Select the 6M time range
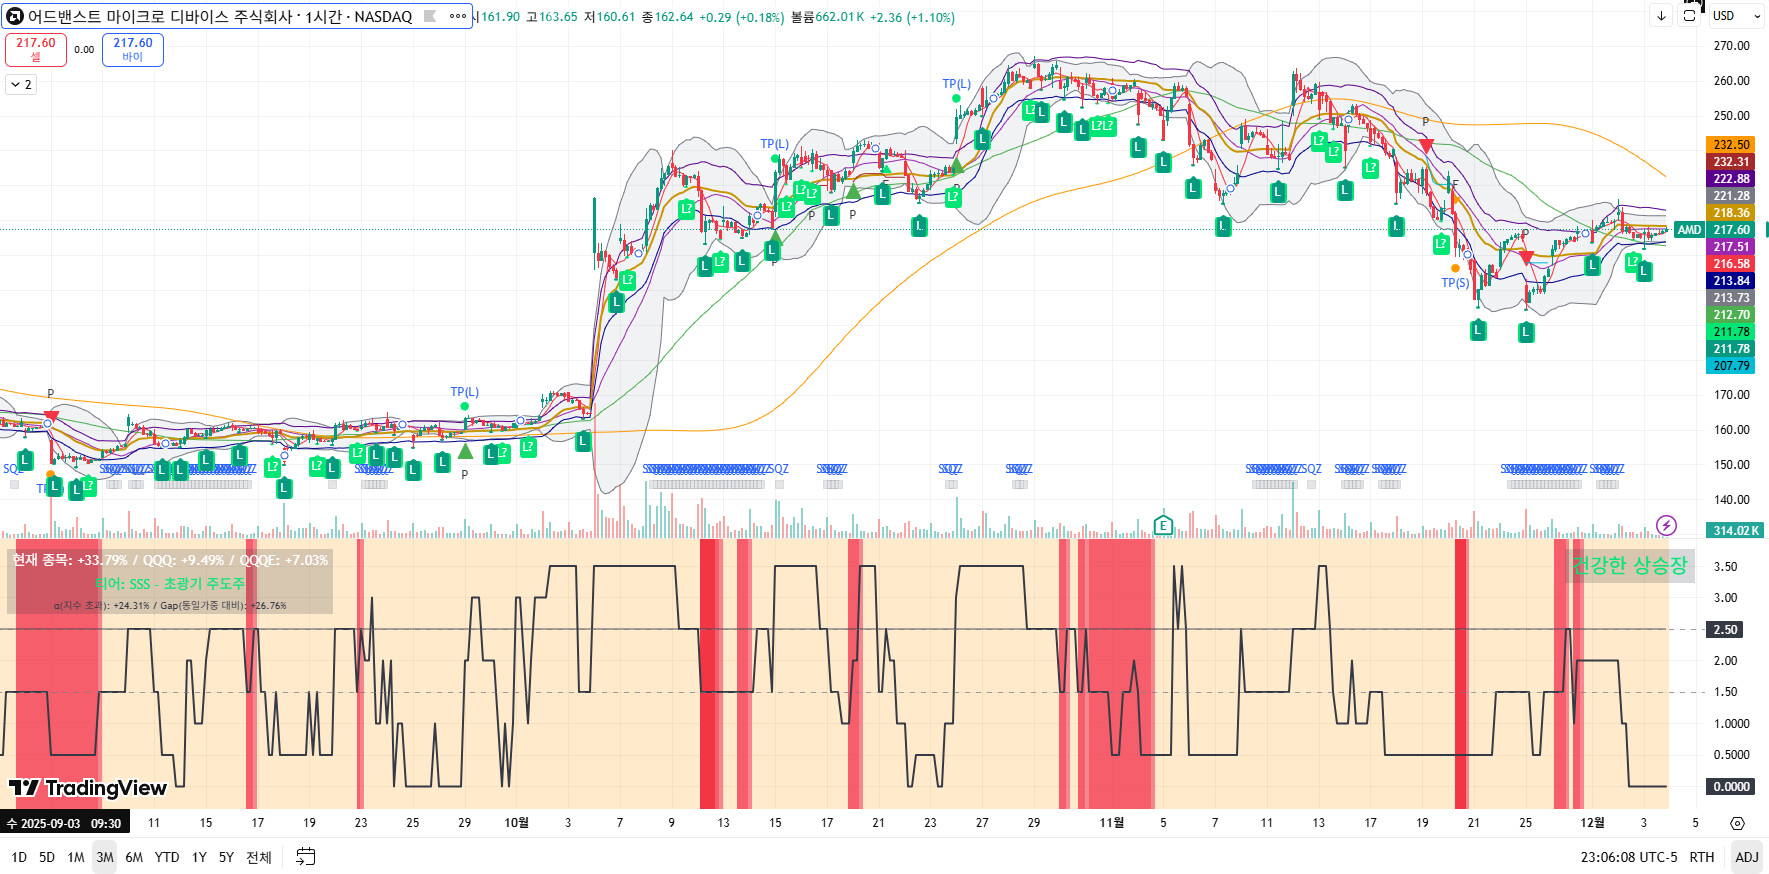 click(x=134, y=857)
